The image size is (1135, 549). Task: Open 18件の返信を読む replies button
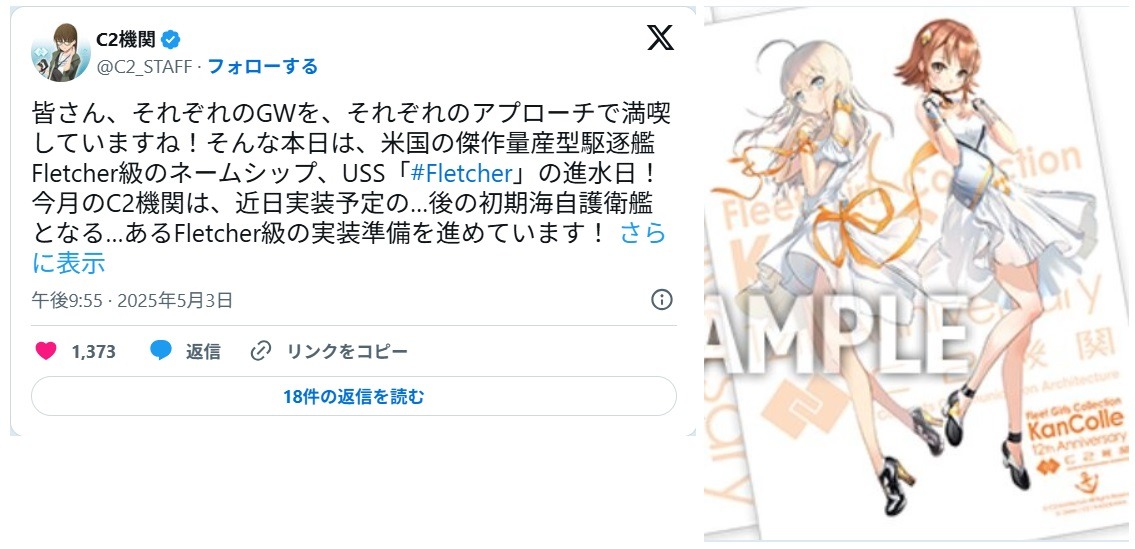(x=354, y=396)
